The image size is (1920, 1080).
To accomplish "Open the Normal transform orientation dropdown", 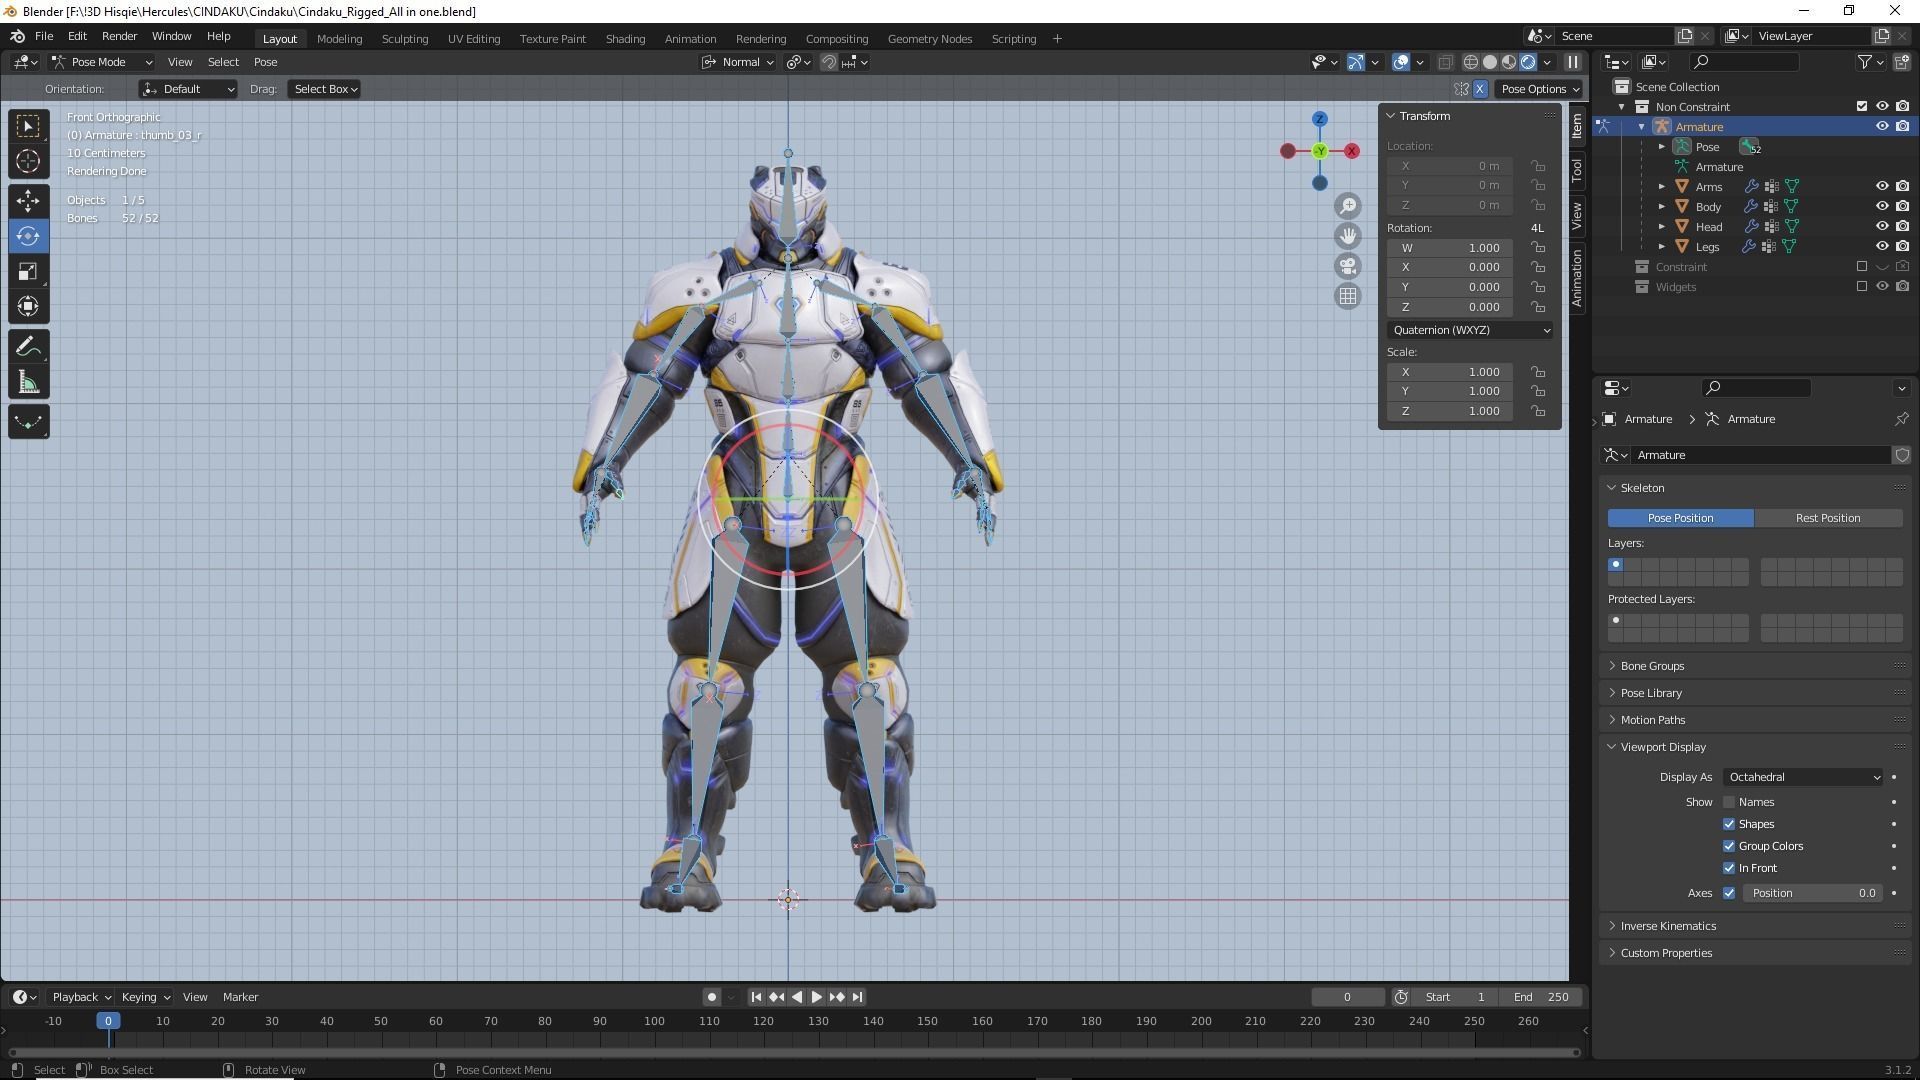I will click(x=738, y=62).
